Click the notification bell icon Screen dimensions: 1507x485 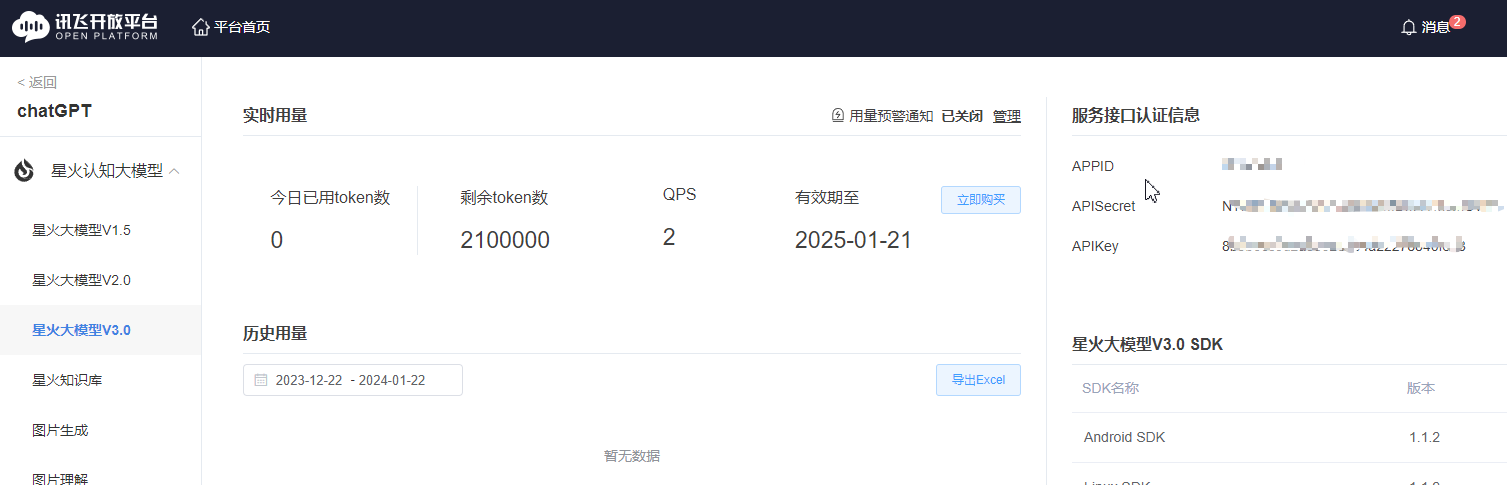[1409, 28]
